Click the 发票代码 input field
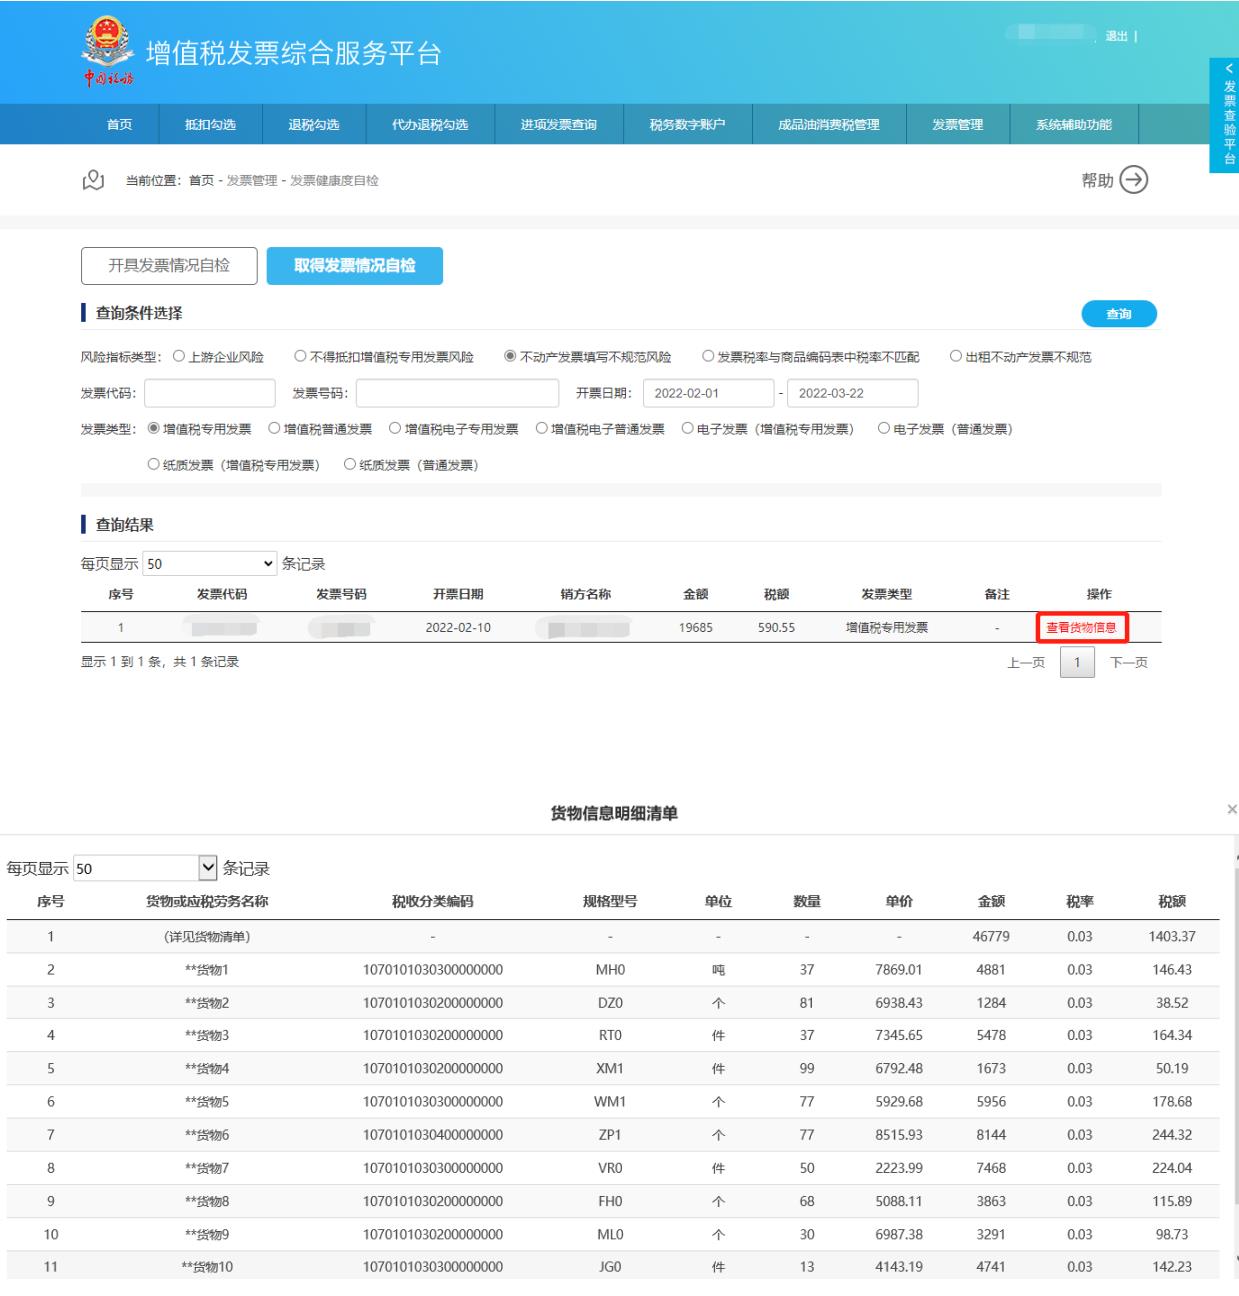The width and height of the screenshot is (1239, 1296). (209, 393)
